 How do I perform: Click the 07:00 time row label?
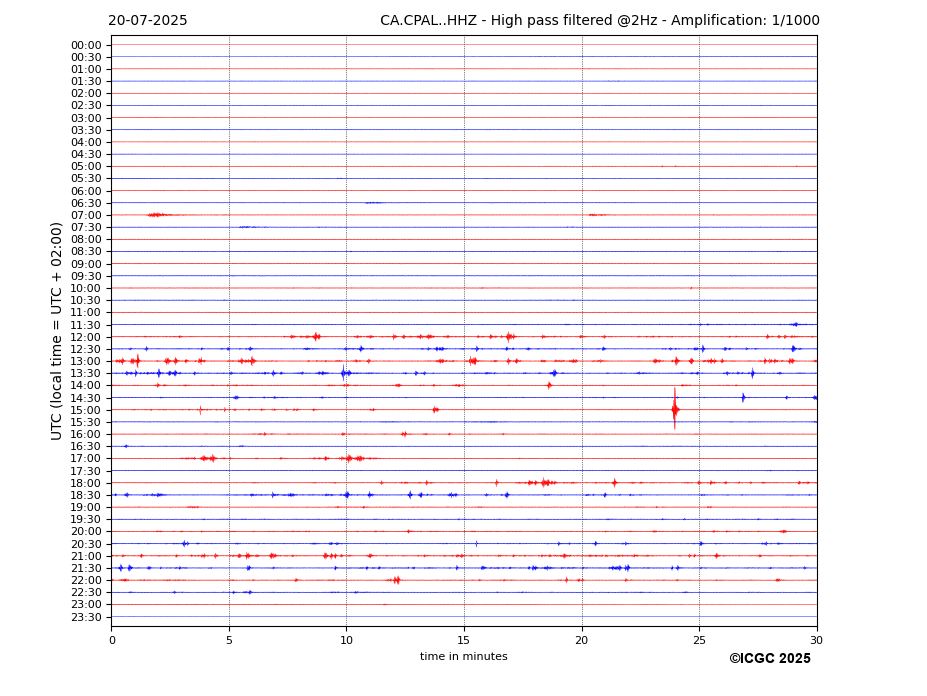coord(86,215)
